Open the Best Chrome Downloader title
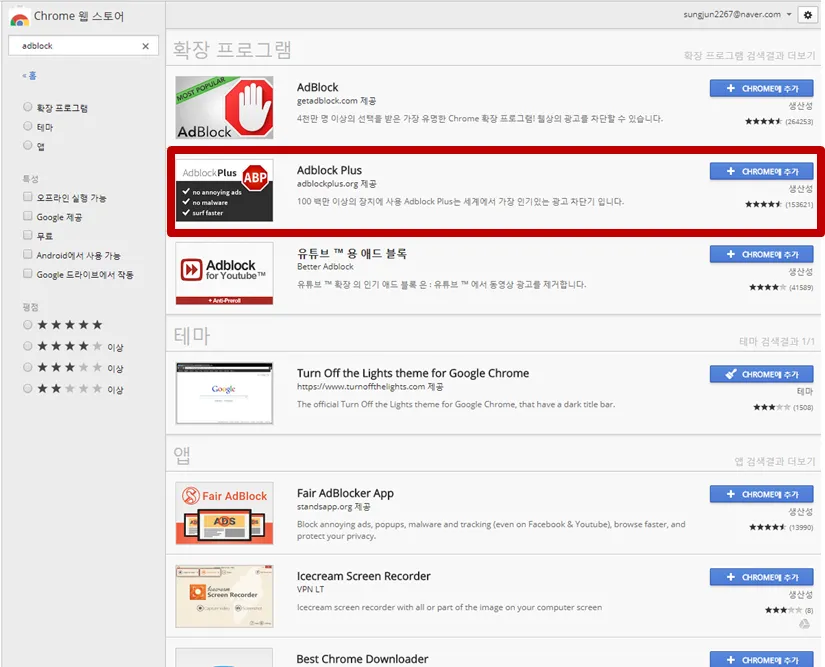This screenshot has height=667, width=825. (362, 659)
